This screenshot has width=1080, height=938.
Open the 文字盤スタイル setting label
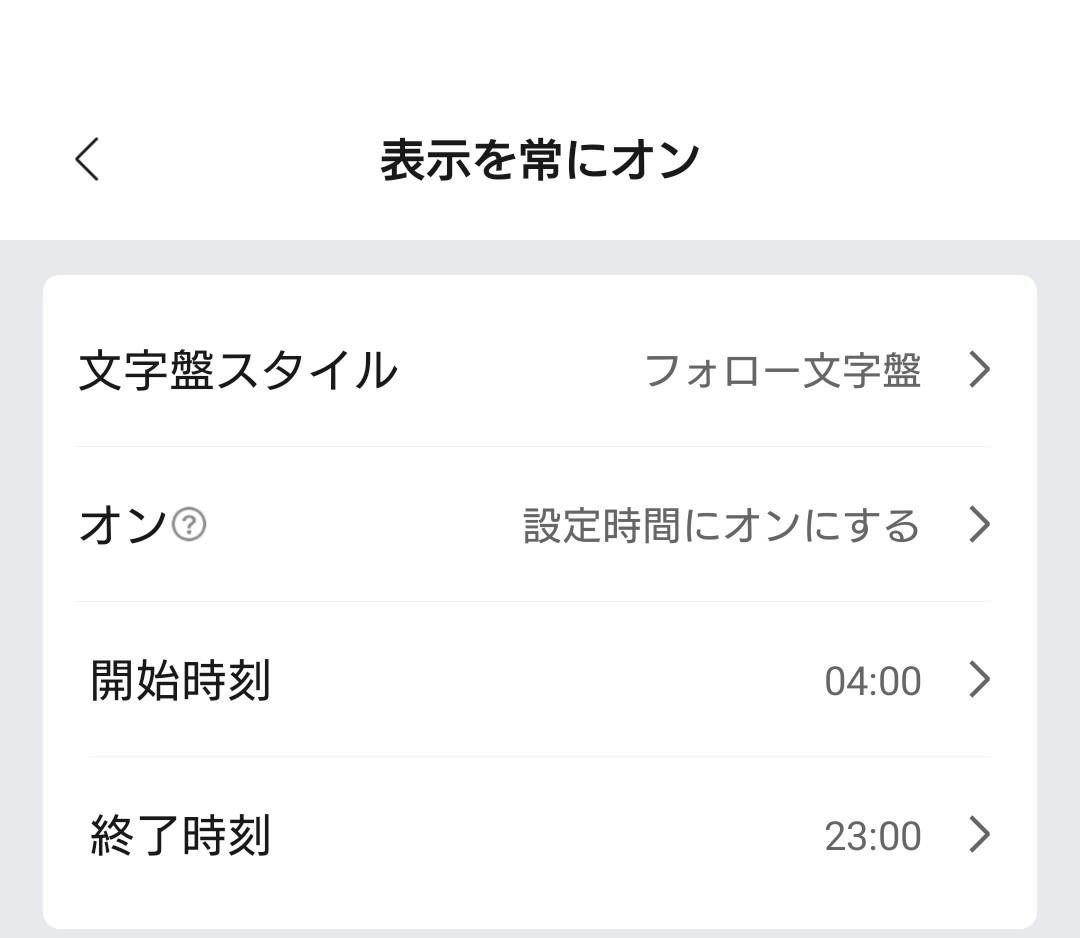pos(238,370)
